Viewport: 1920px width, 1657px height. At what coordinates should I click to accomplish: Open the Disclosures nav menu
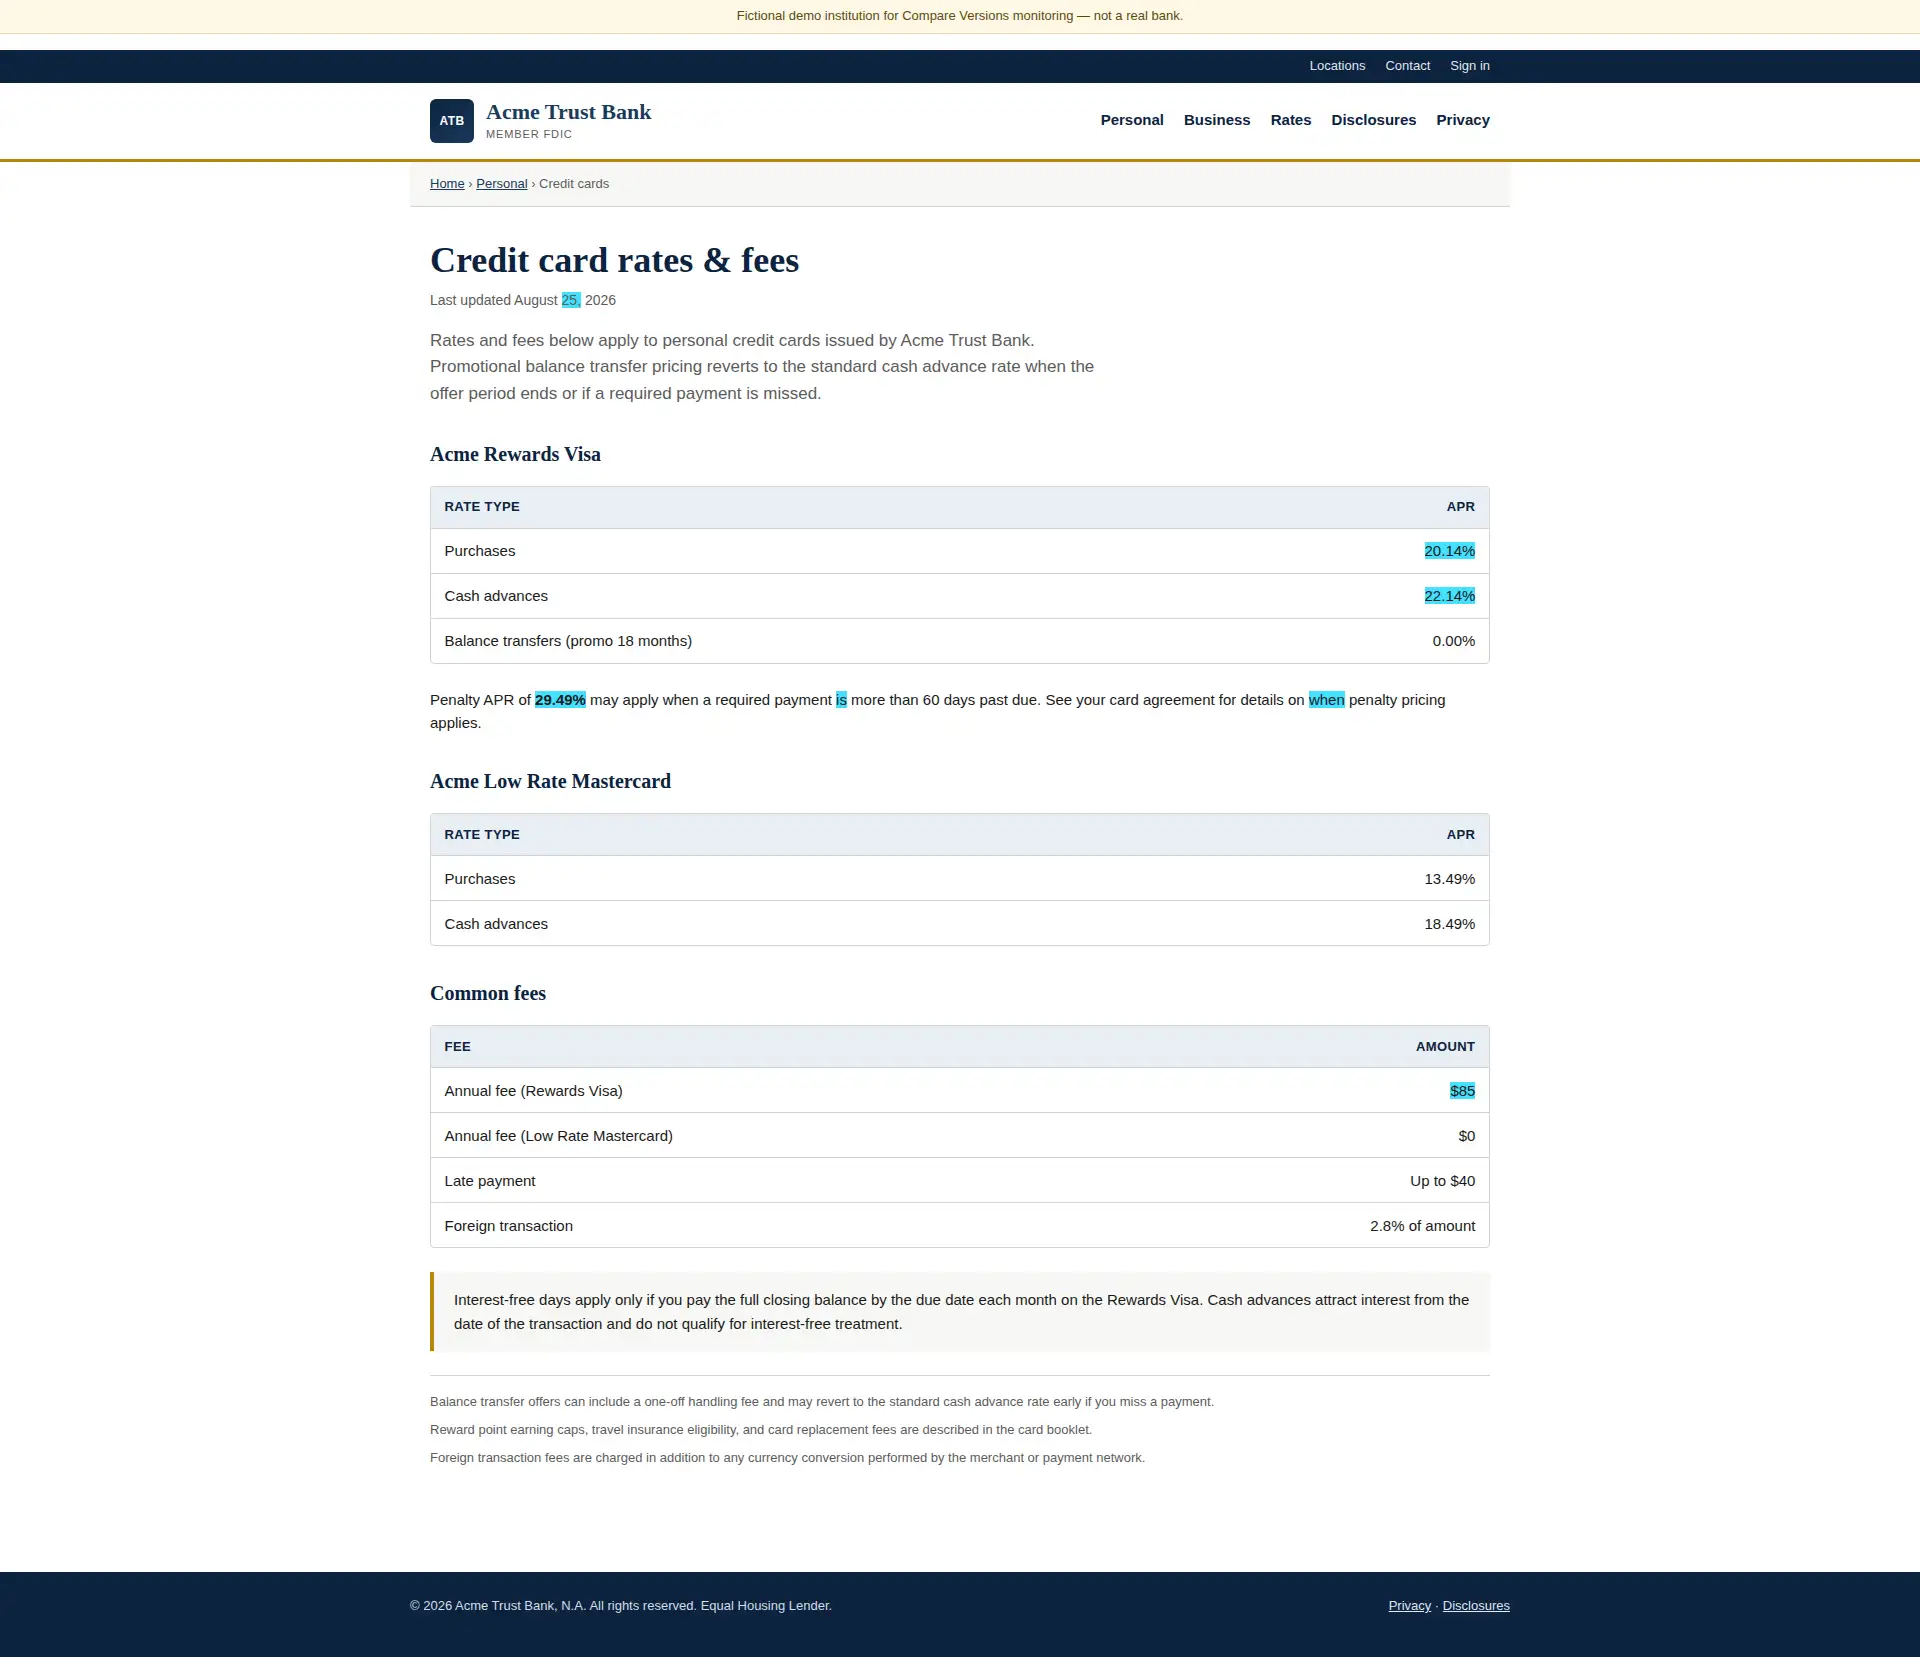click(x=1373, y=120)
